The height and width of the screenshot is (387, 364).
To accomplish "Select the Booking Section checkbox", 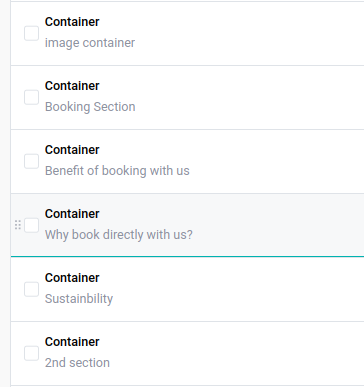I will click(x=31, y=97).
